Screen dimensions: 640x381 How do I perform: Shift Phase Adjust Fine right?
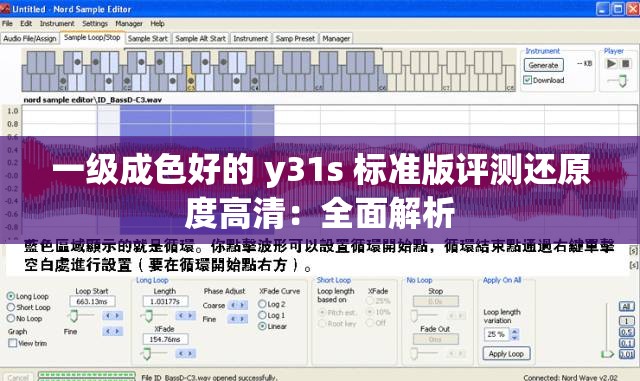[x=242, y=319]
